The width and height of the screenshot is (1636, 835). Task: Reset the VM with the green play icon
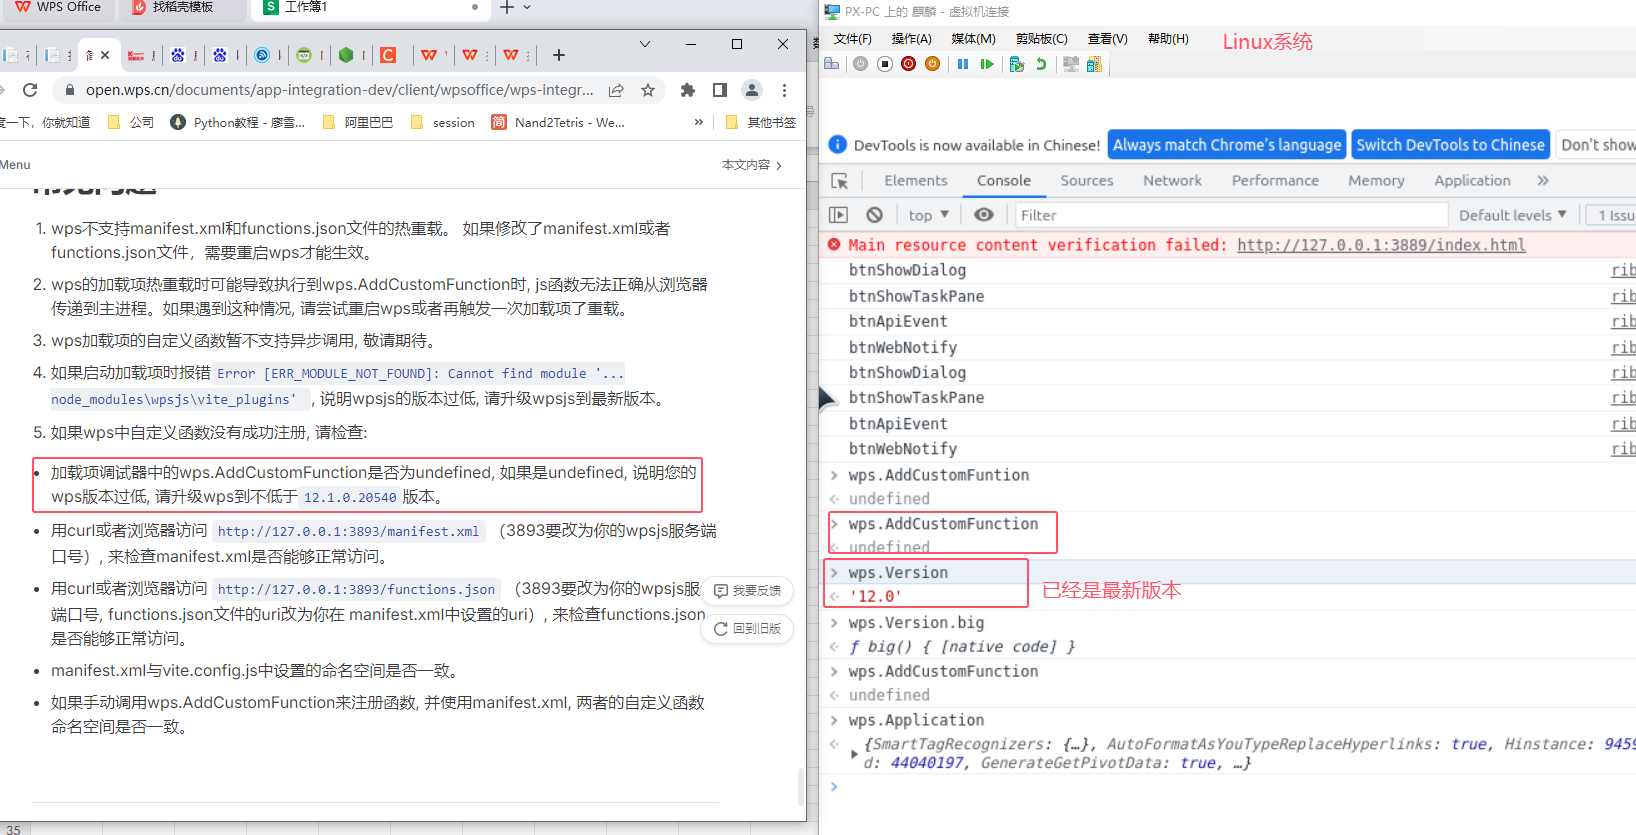pyautogui.click(x=987, y=64)
